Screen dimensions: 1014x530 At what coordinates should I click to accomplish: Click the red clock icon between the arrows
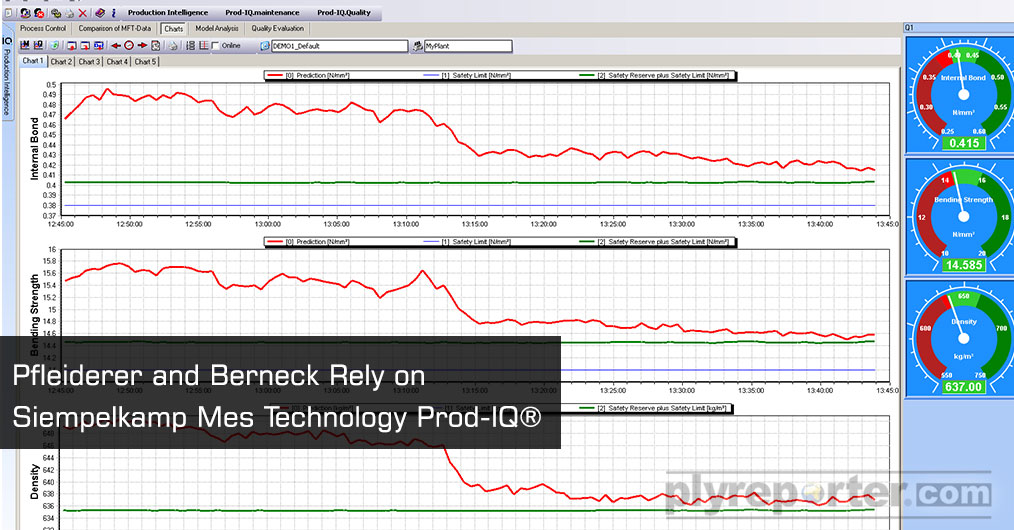coord(129,46)
